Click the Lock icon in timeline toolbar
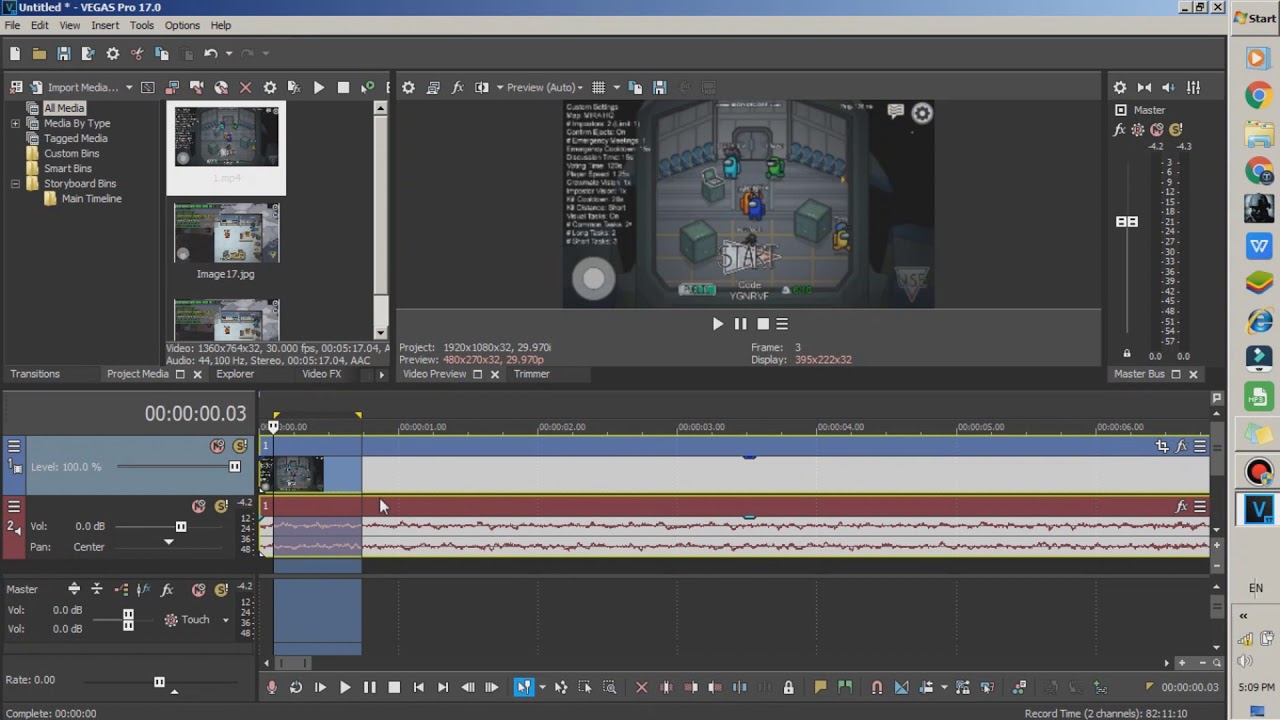The width and height of the screenshot is (1280, 720). point(788,687)
